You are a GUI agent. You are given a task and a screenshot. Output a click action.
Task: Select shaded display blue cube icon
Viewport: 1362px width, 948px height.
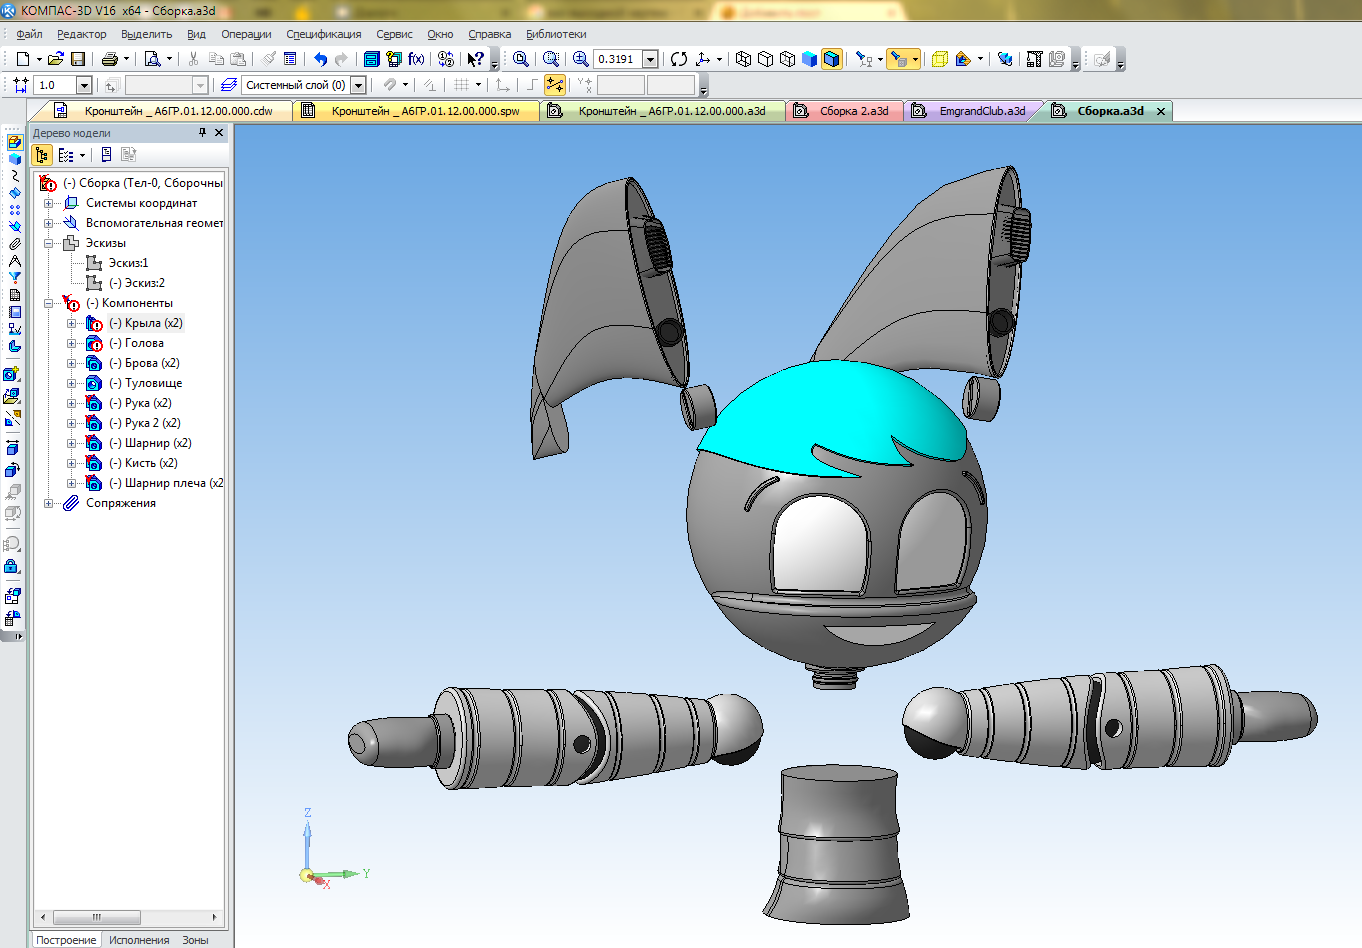coord(809,59)
